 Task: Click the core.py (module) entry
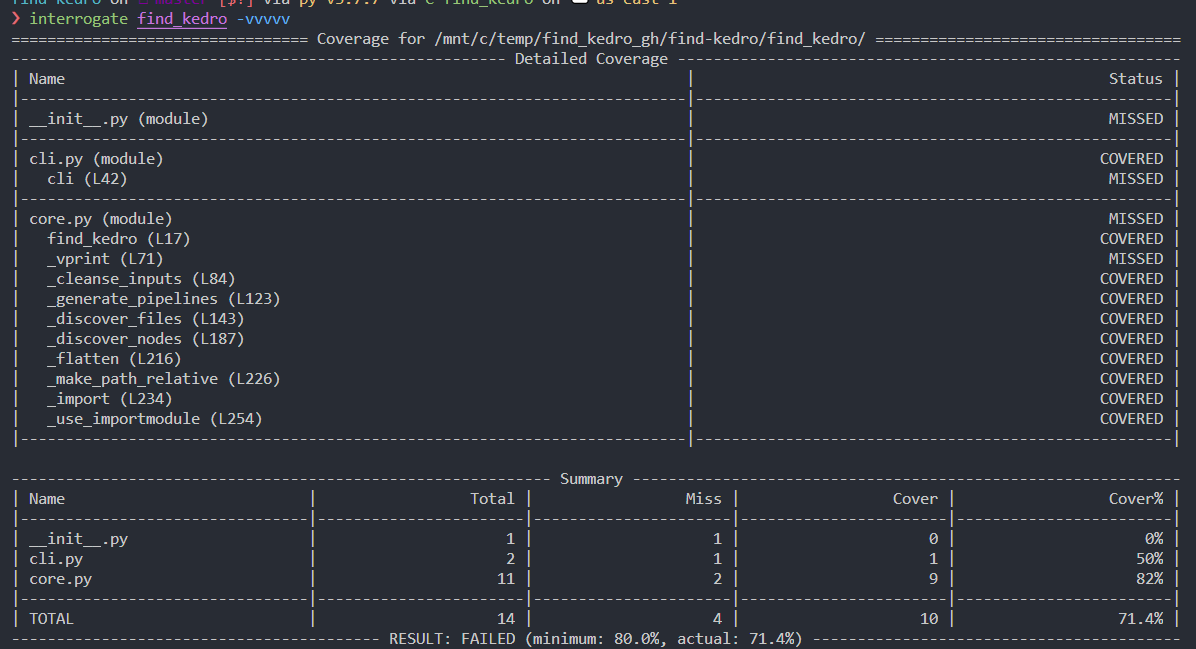100,219
